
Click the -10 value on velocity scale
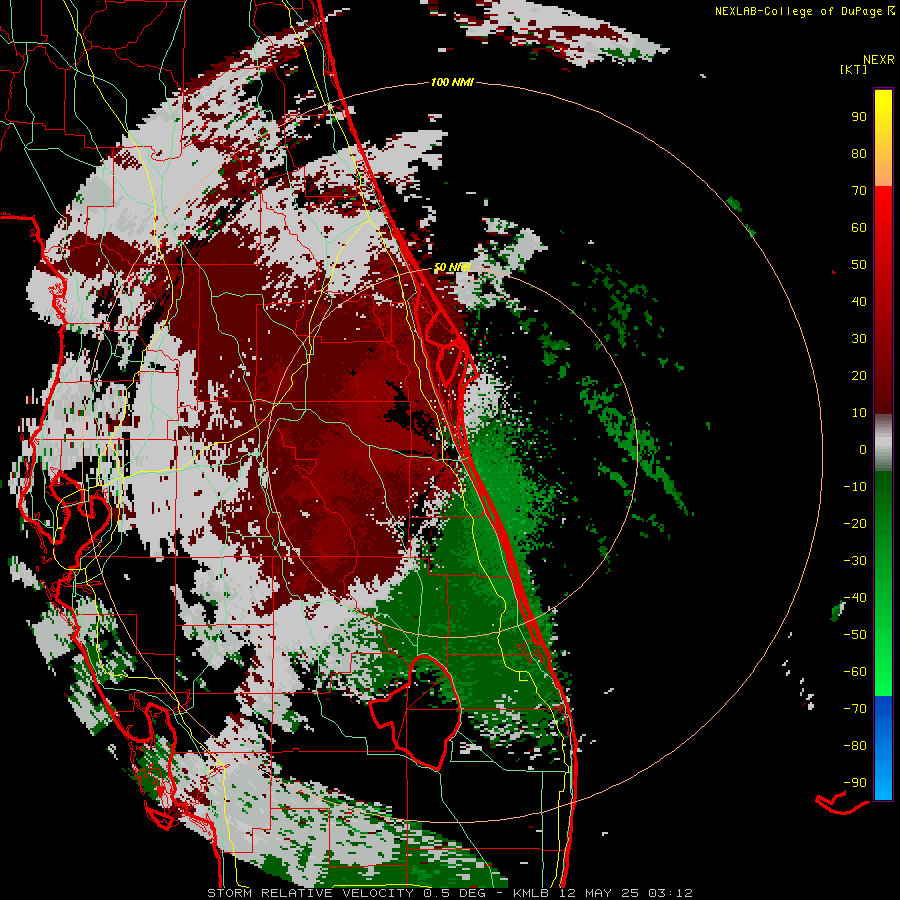[x=855, y=487]
